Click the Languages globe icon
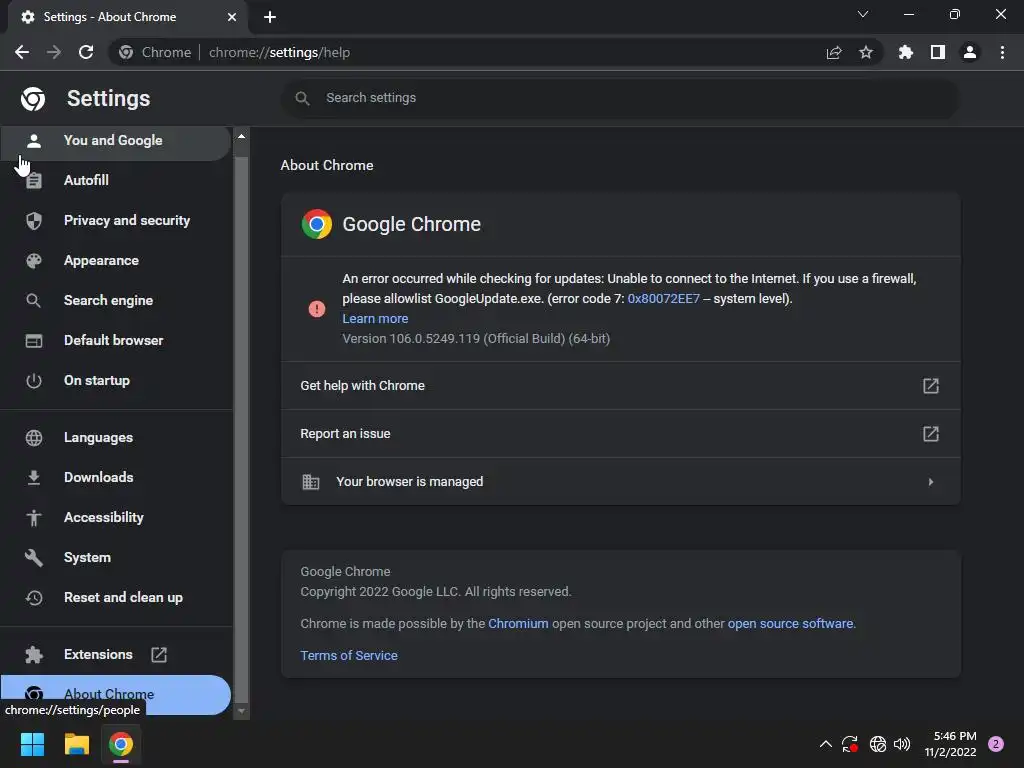The width and height of the screenshot is (1024, 768). 33,438
